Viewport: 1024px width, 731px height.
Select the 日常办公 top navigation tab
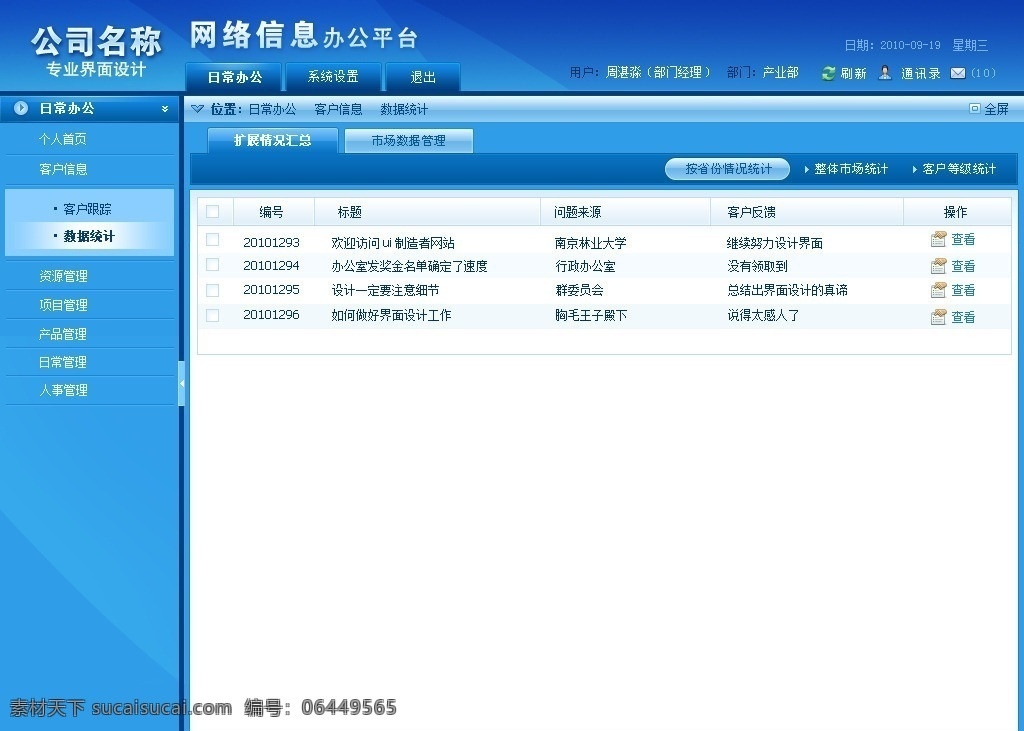(234, 76)
